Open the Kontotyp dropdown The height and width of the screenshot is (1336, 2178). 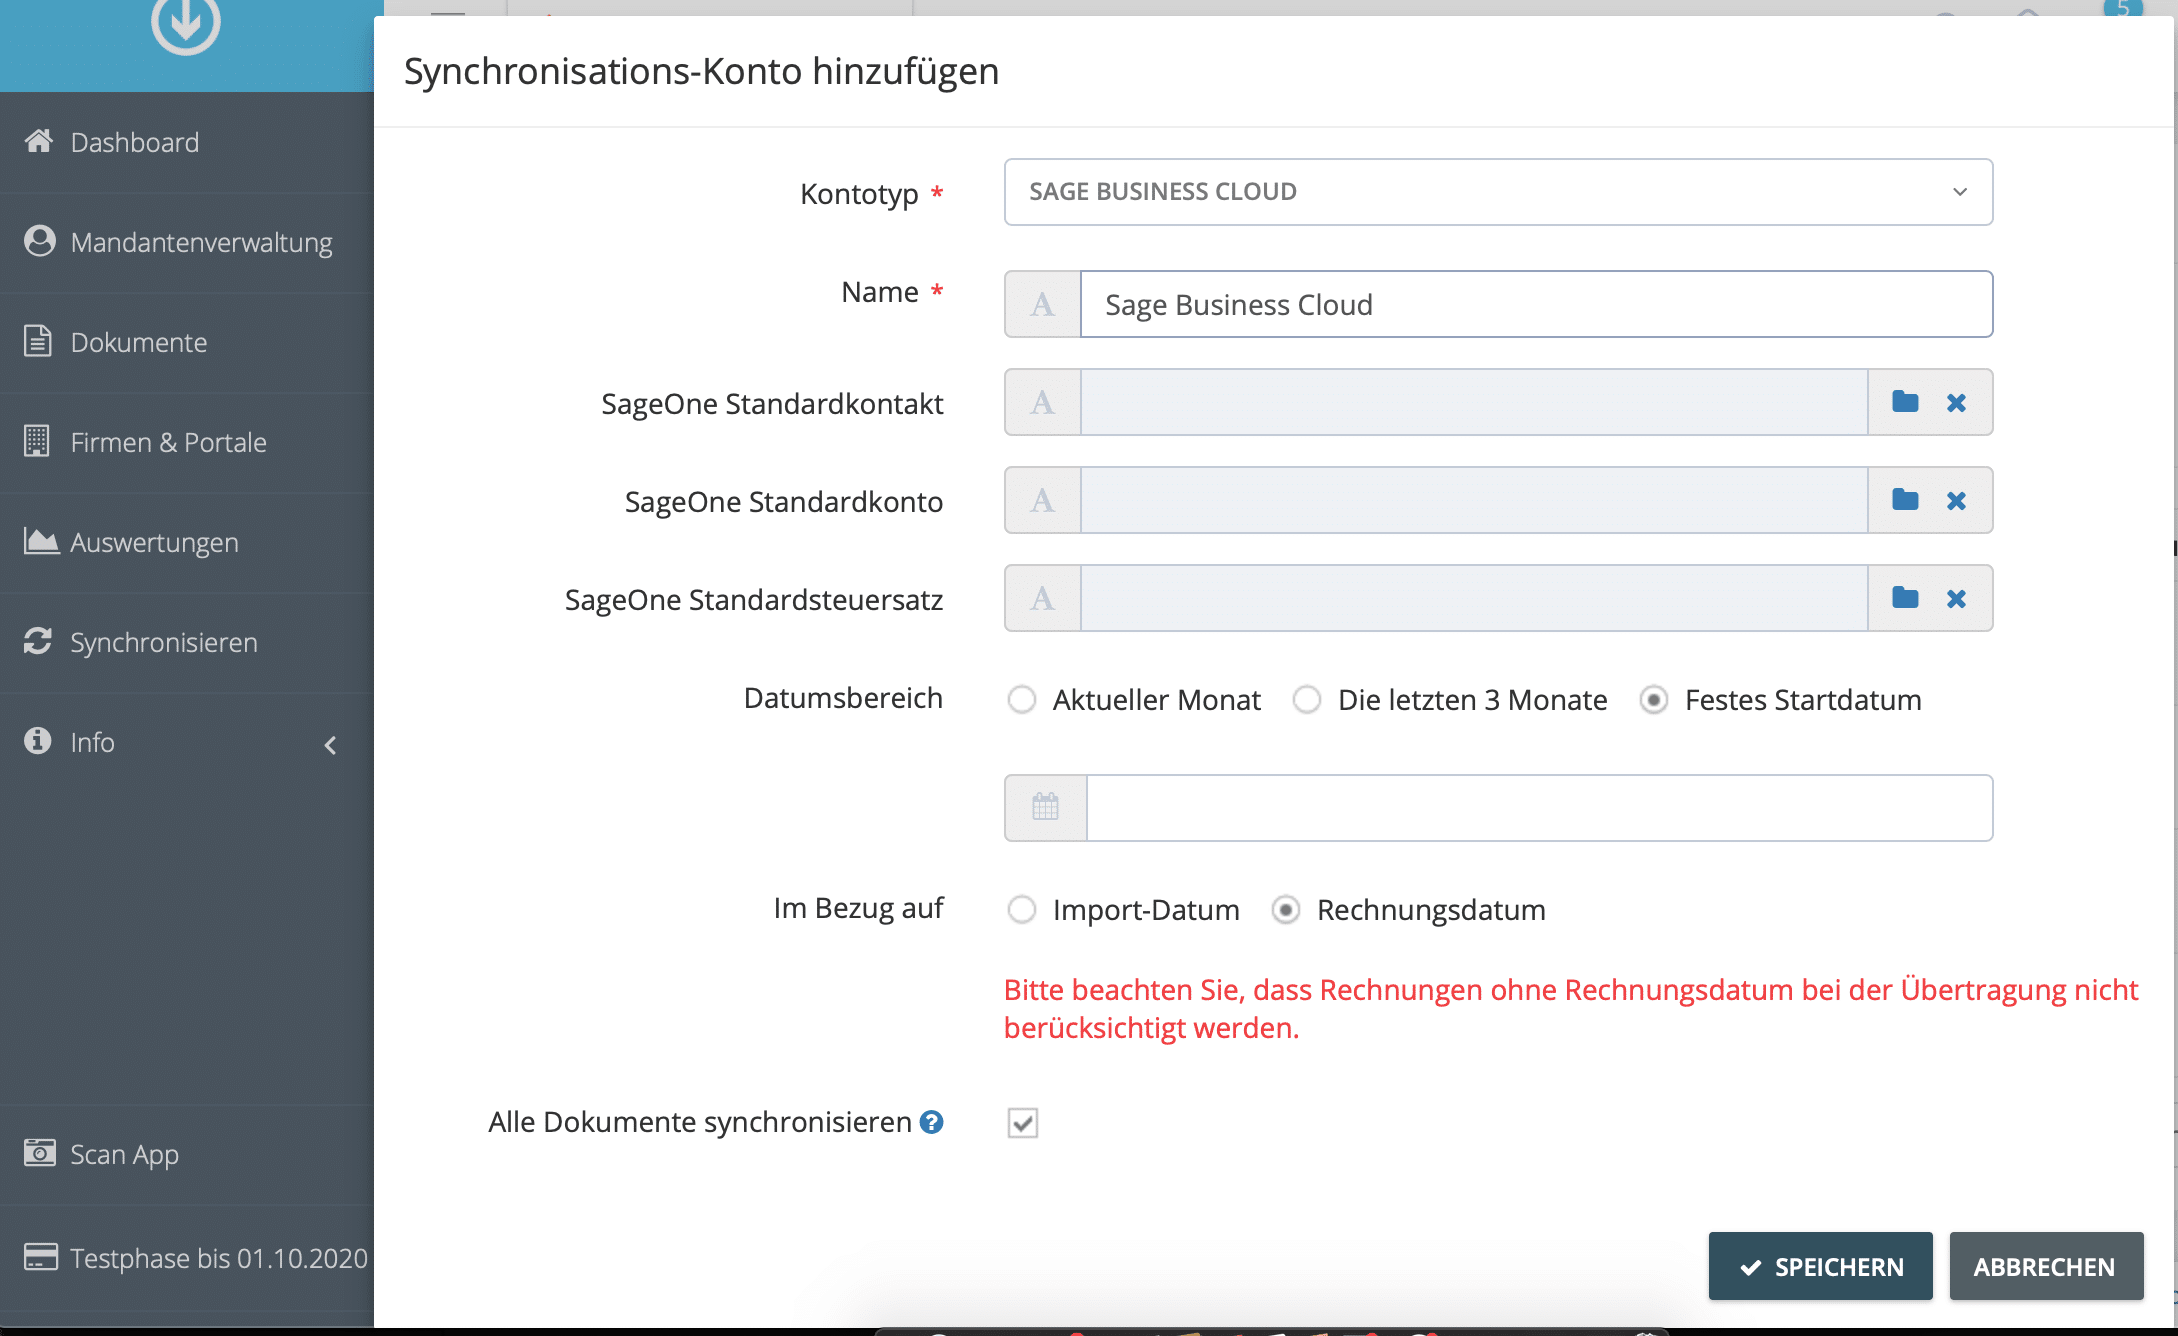coord(1498,192)
